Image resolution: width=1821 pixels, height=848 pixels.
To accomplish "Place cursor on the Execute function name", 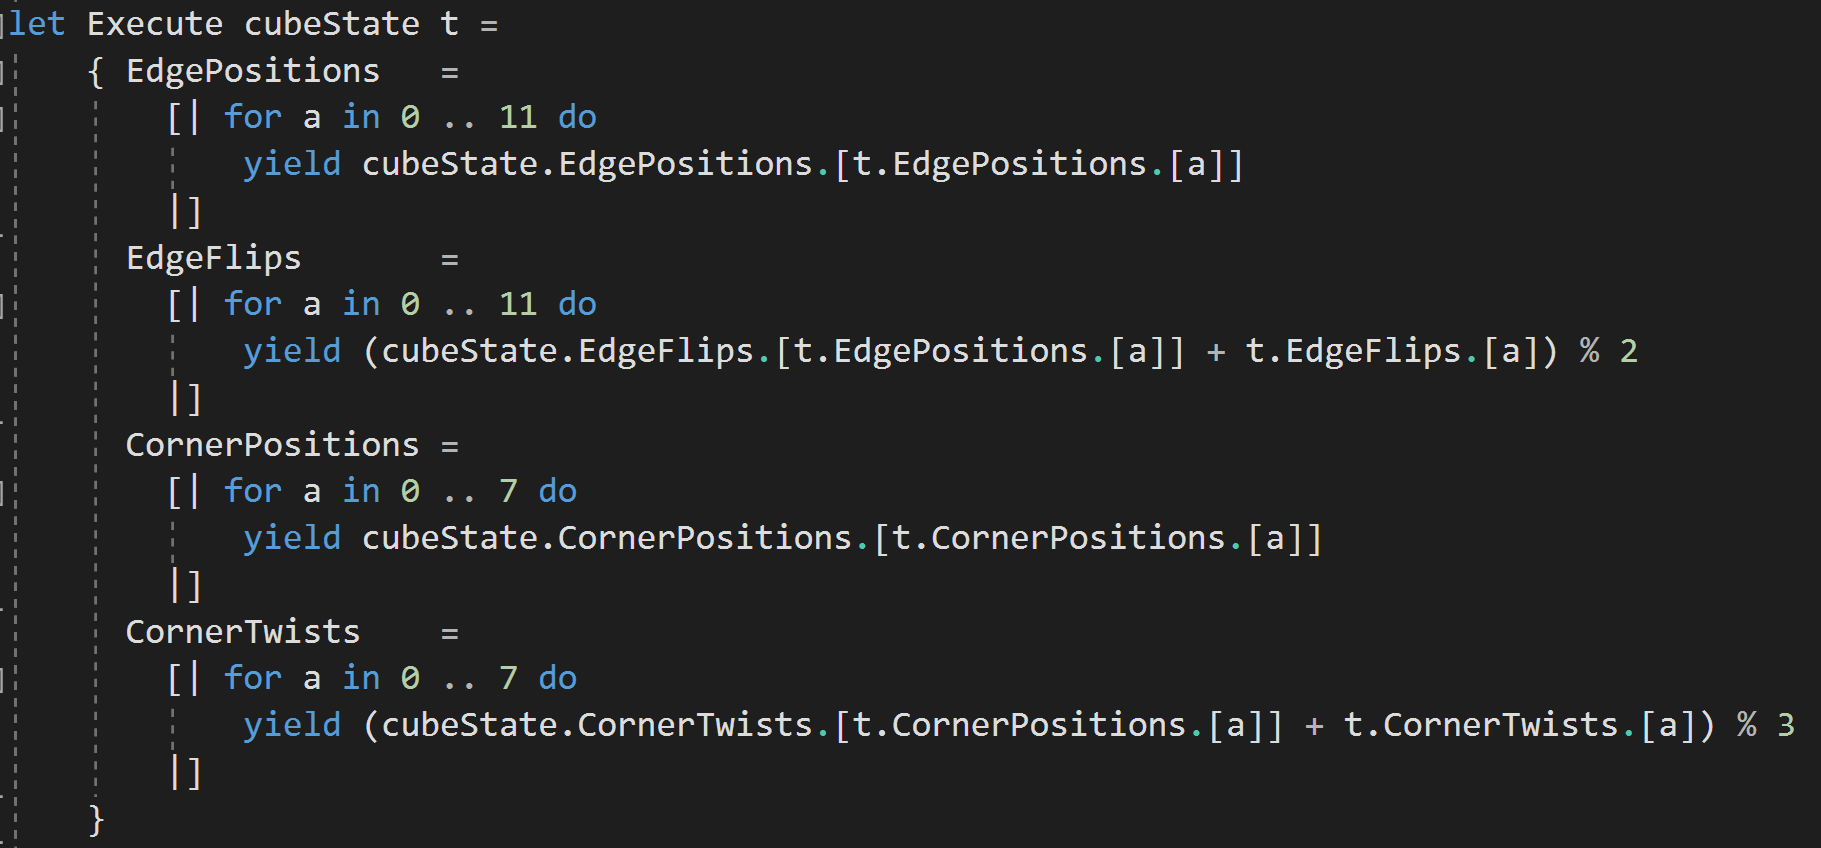I will [x=154, y=23].
